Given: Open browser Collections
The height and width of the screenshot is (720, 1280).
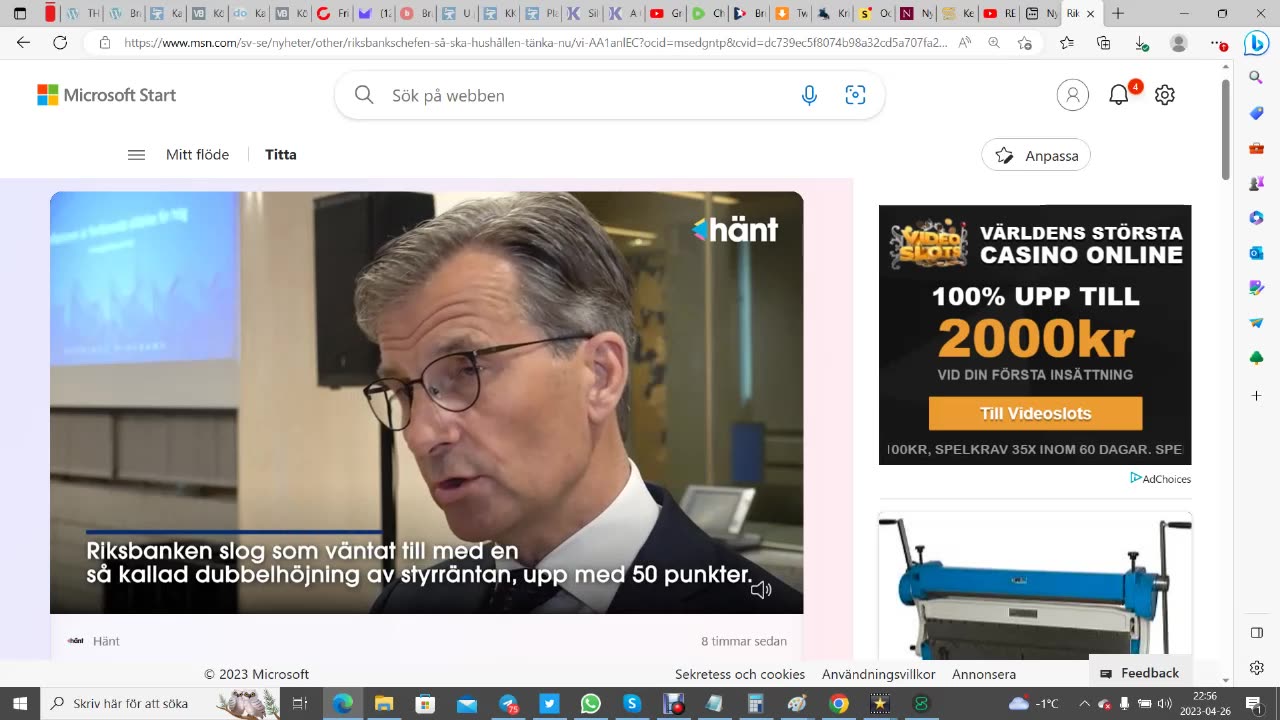Looking at the screenshot, I should click(1104, 43).
